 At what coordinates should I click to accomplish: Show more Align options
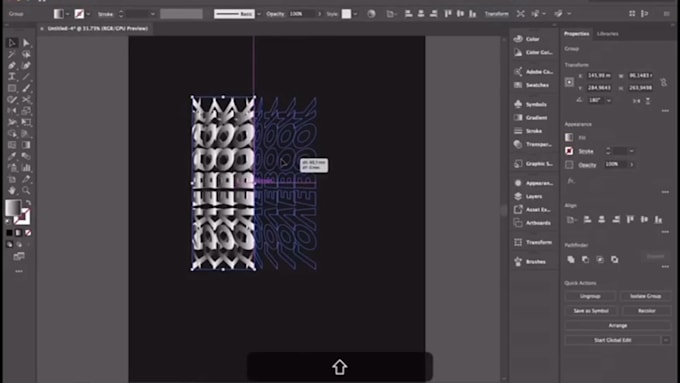point(665,232)
